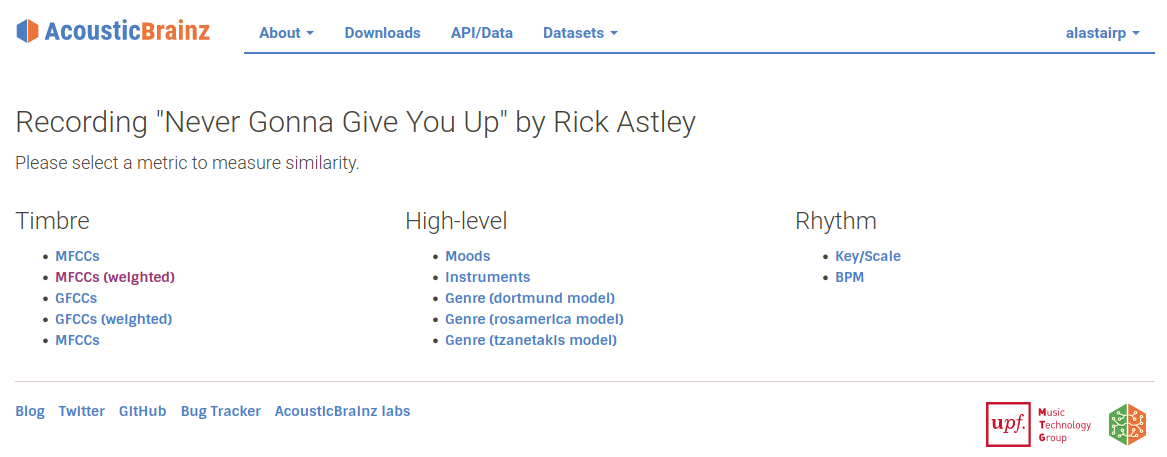Click the MetaBrainz hexagon footer logo
Screen dimensions: 1167x457
pyautogui.click(x=1127, y=424)
